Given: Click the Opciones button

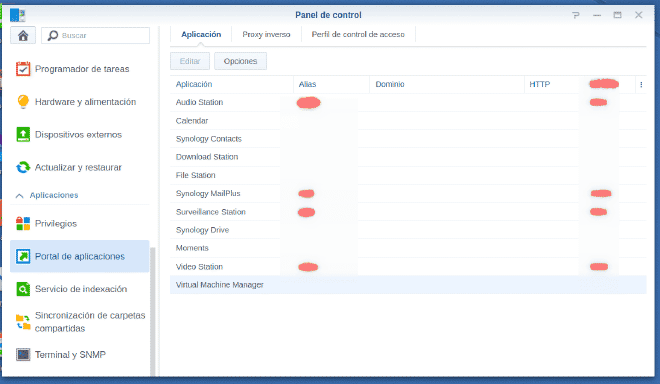Looking at the screenshot, I should point(240,61).
